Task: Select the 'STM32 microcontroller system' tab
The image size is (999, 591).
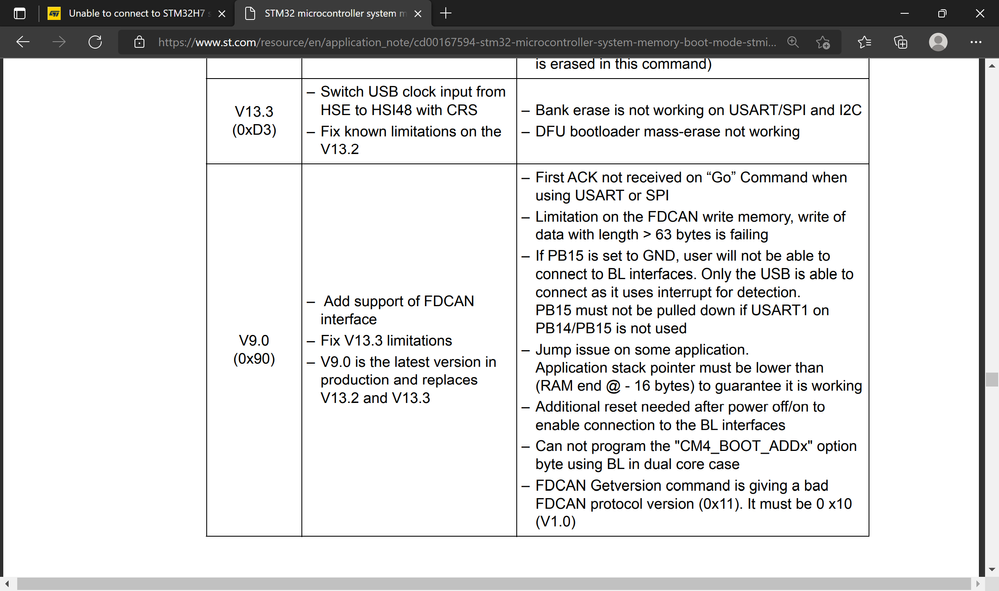Action: pos(333,13)
